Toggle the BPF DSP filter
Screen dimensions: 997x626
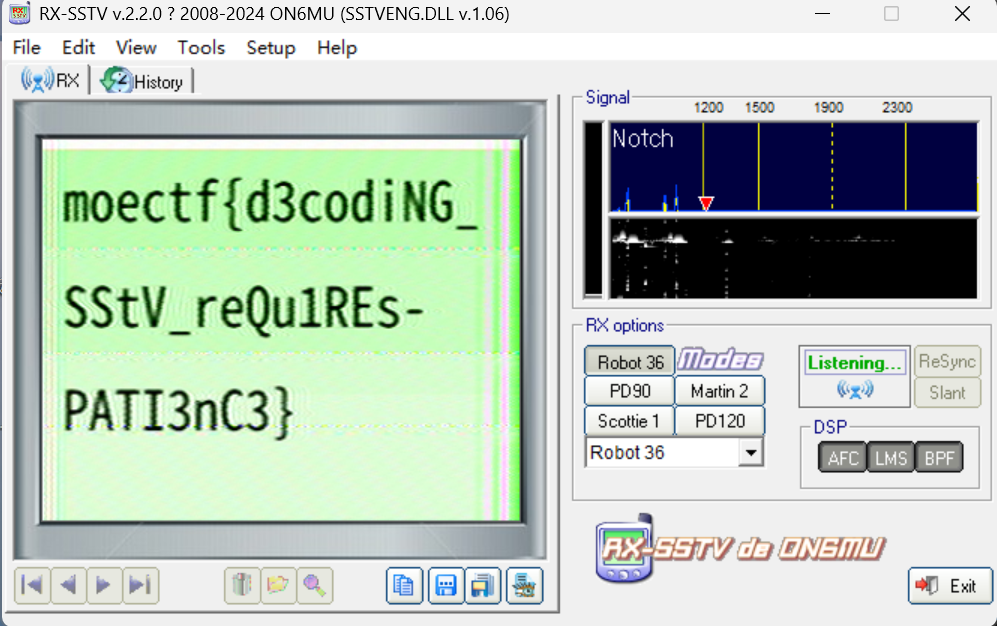[939, 458]
